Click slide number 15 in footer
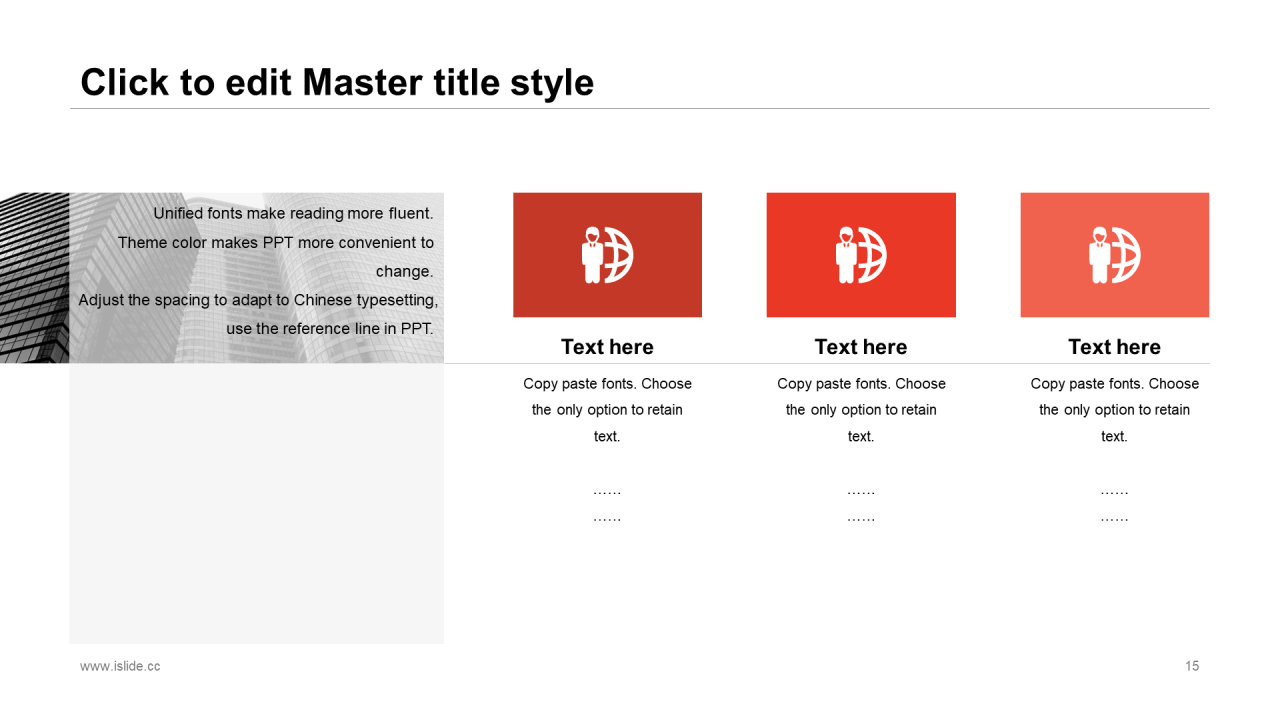Screen dimensions: 1280x720 [x=1192, y=666]
